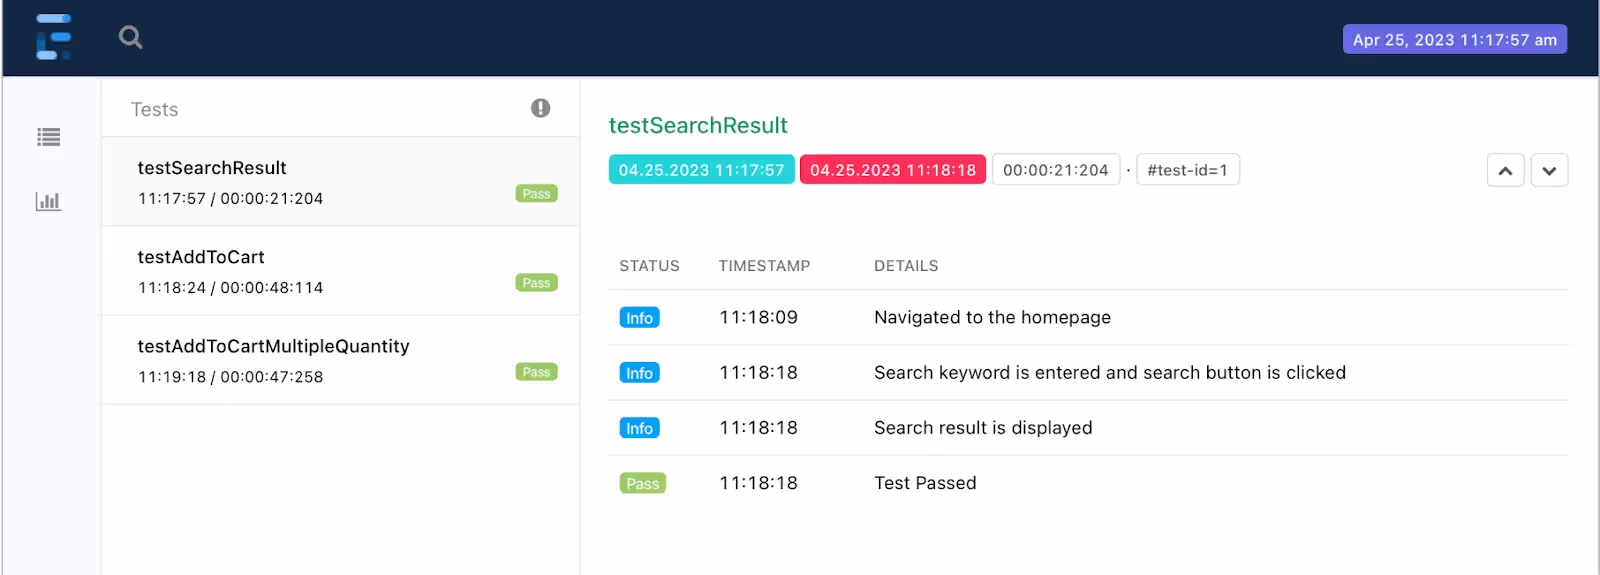
Task: Go to previous test with up chevron
Action: pyautogui.click(x=1505, y=170)
